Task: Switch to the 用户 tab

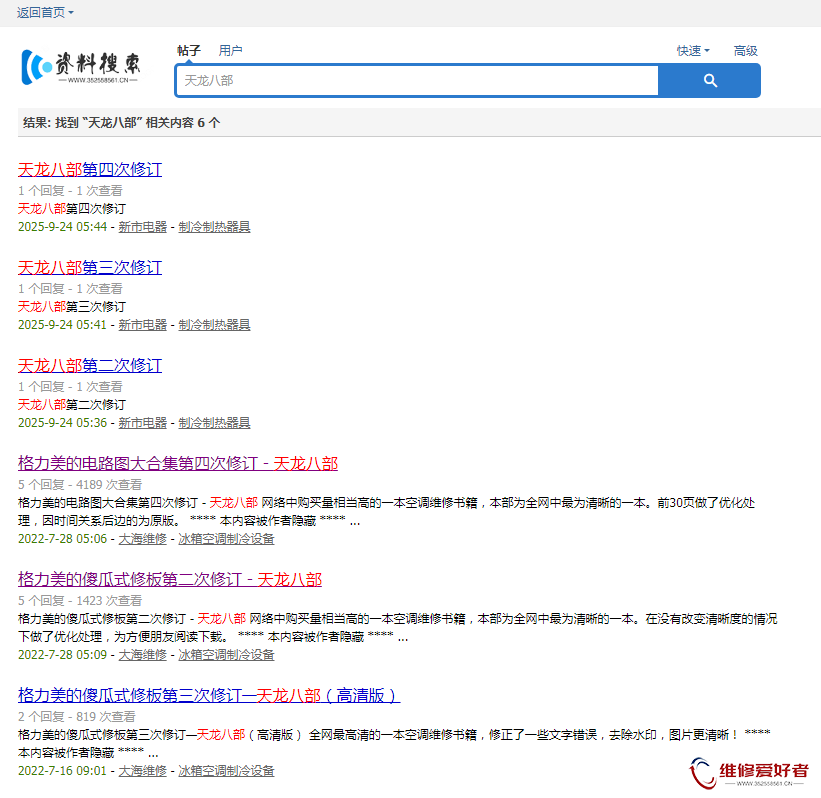Action: (x=230, y=50)
